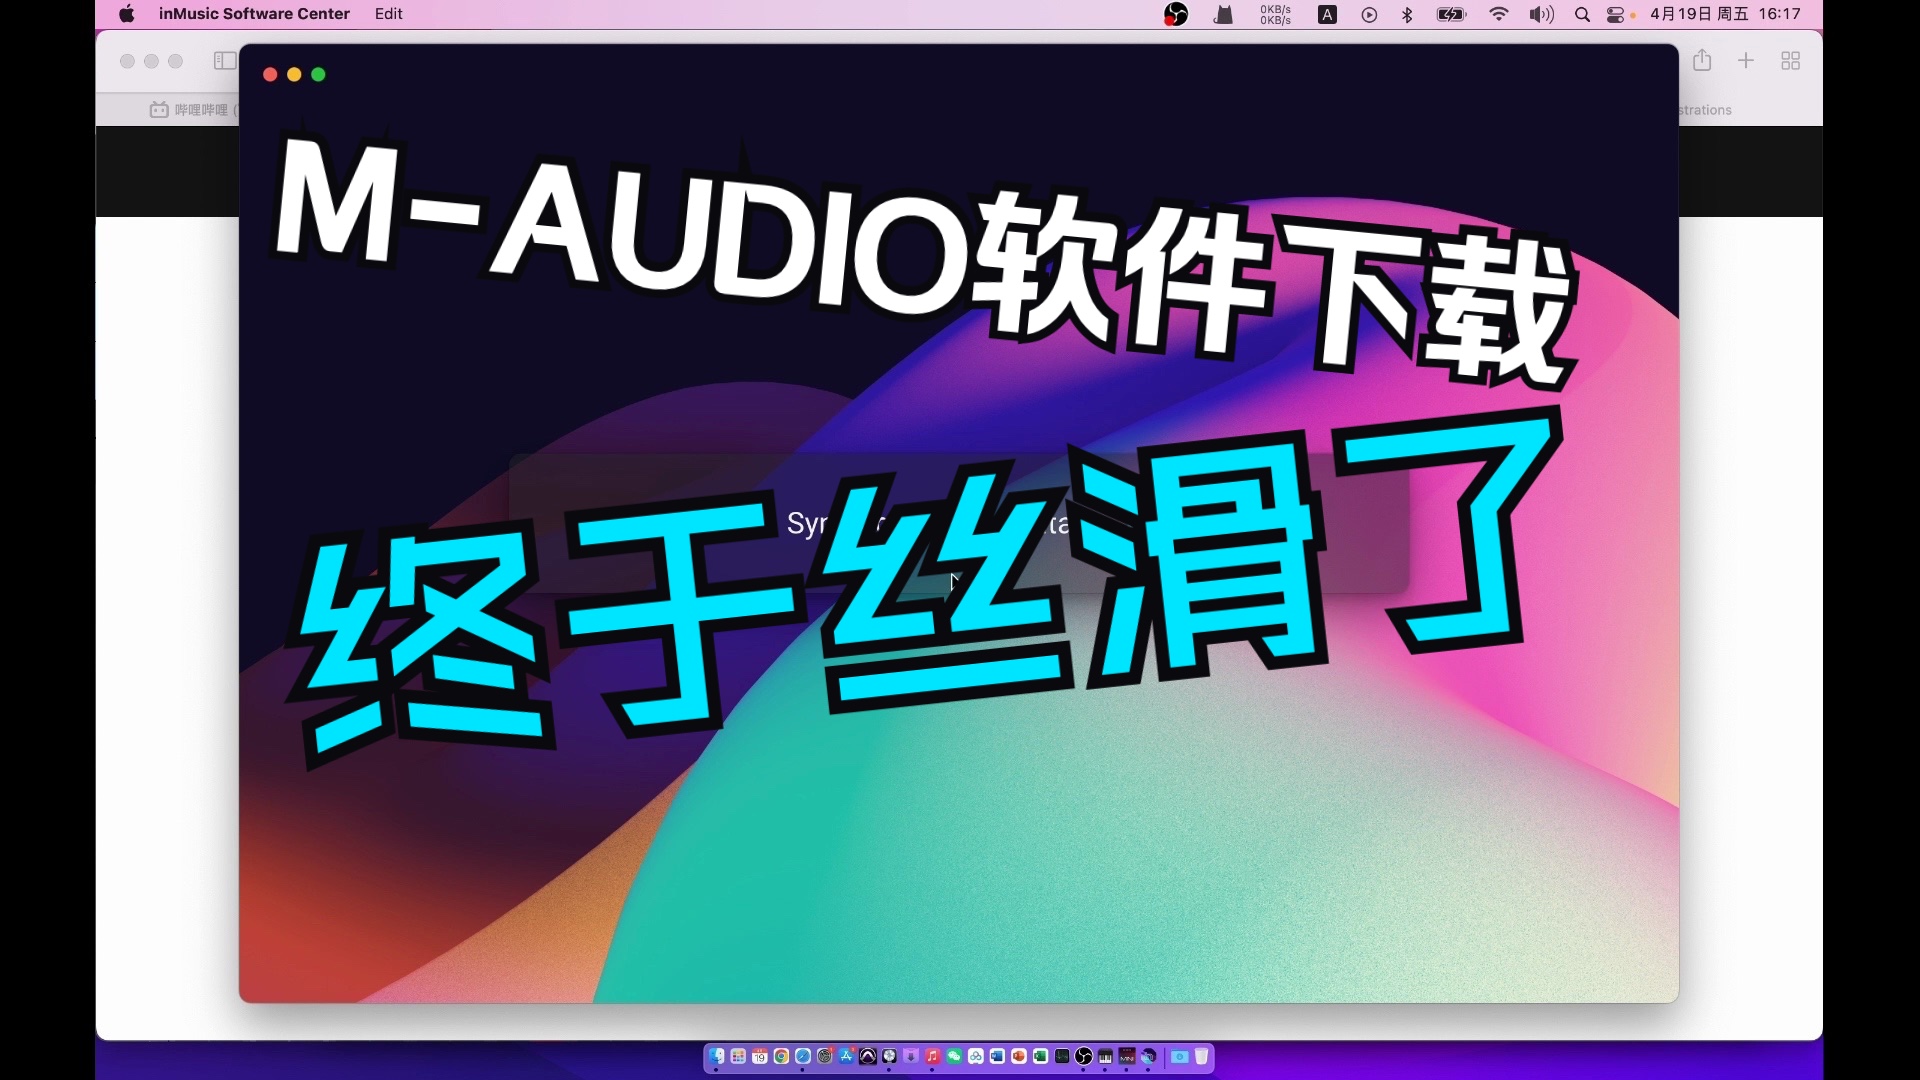This screenshot has height=1080, width=1920.
Task: Open Activity Monitor from the Dock
Action: 1062,1056
